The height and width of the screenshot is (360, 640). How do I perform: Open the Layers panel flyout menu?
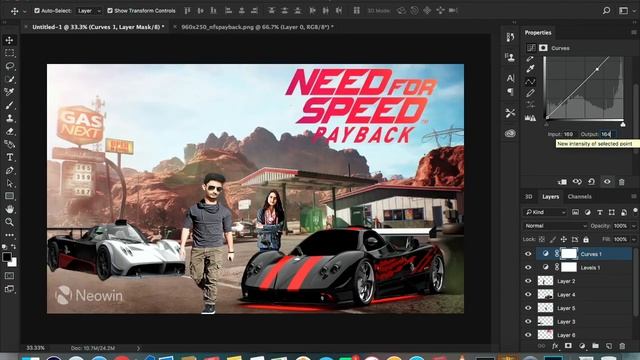click(634, 197)
